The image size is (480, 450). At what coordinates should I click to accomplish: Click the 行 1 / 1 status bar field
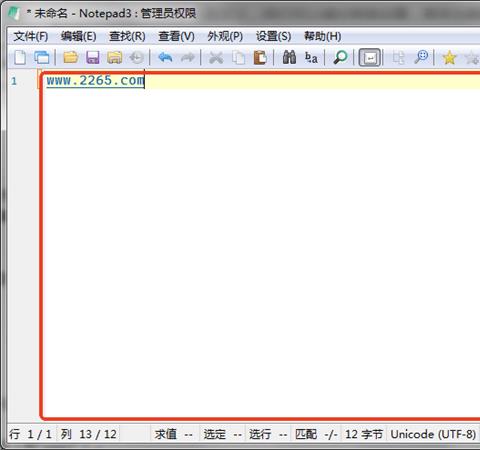[31, 434]
